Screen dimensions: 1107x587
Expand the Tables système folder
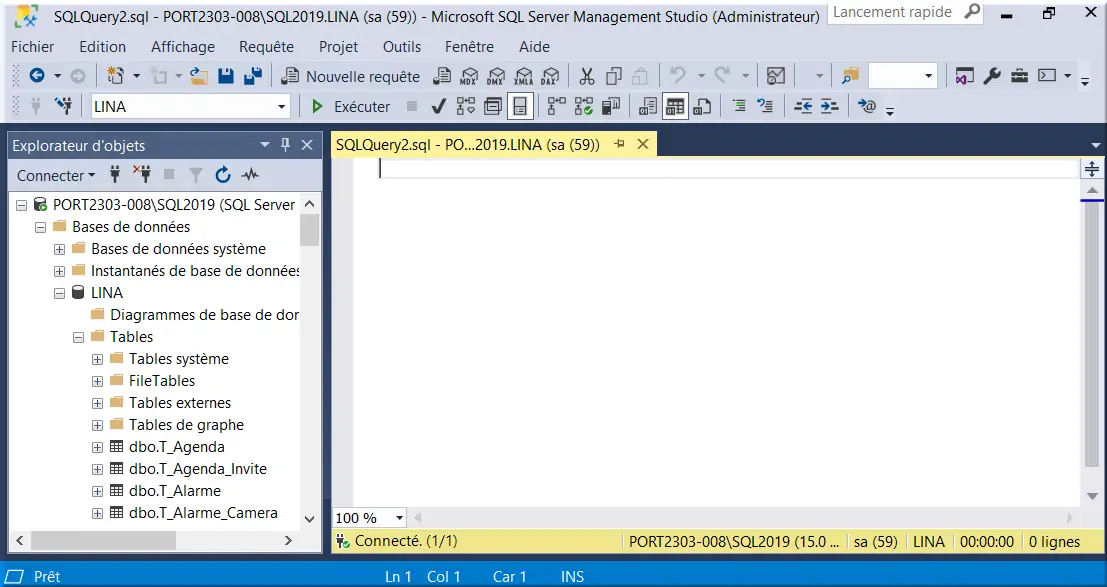(97, 360)
